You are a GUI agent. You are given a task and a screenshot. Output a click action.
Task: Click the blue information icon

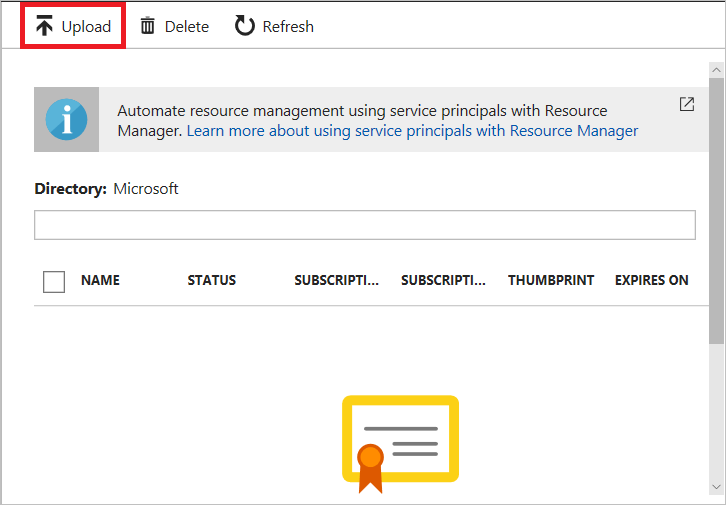coord(66,119)
